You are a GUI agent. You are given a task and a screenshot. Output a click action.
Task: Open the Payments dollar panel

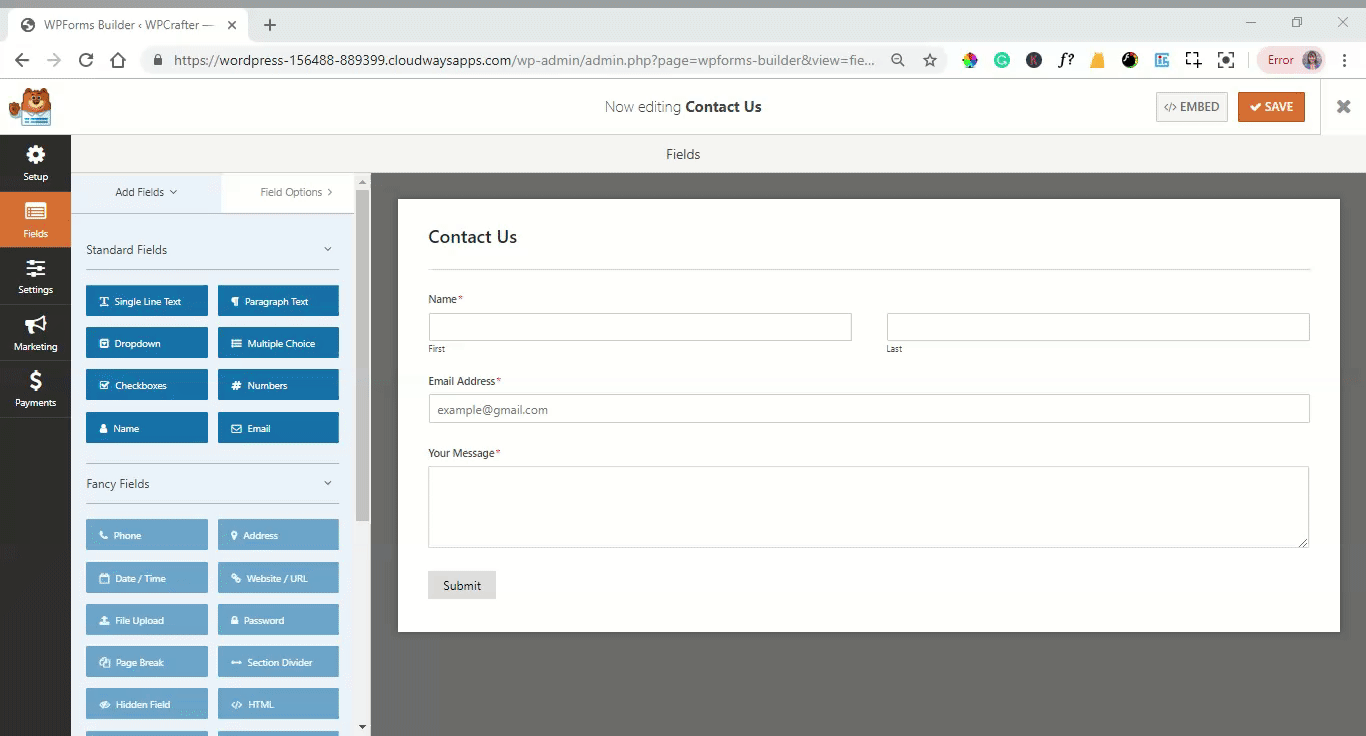(x=35, y=389)
